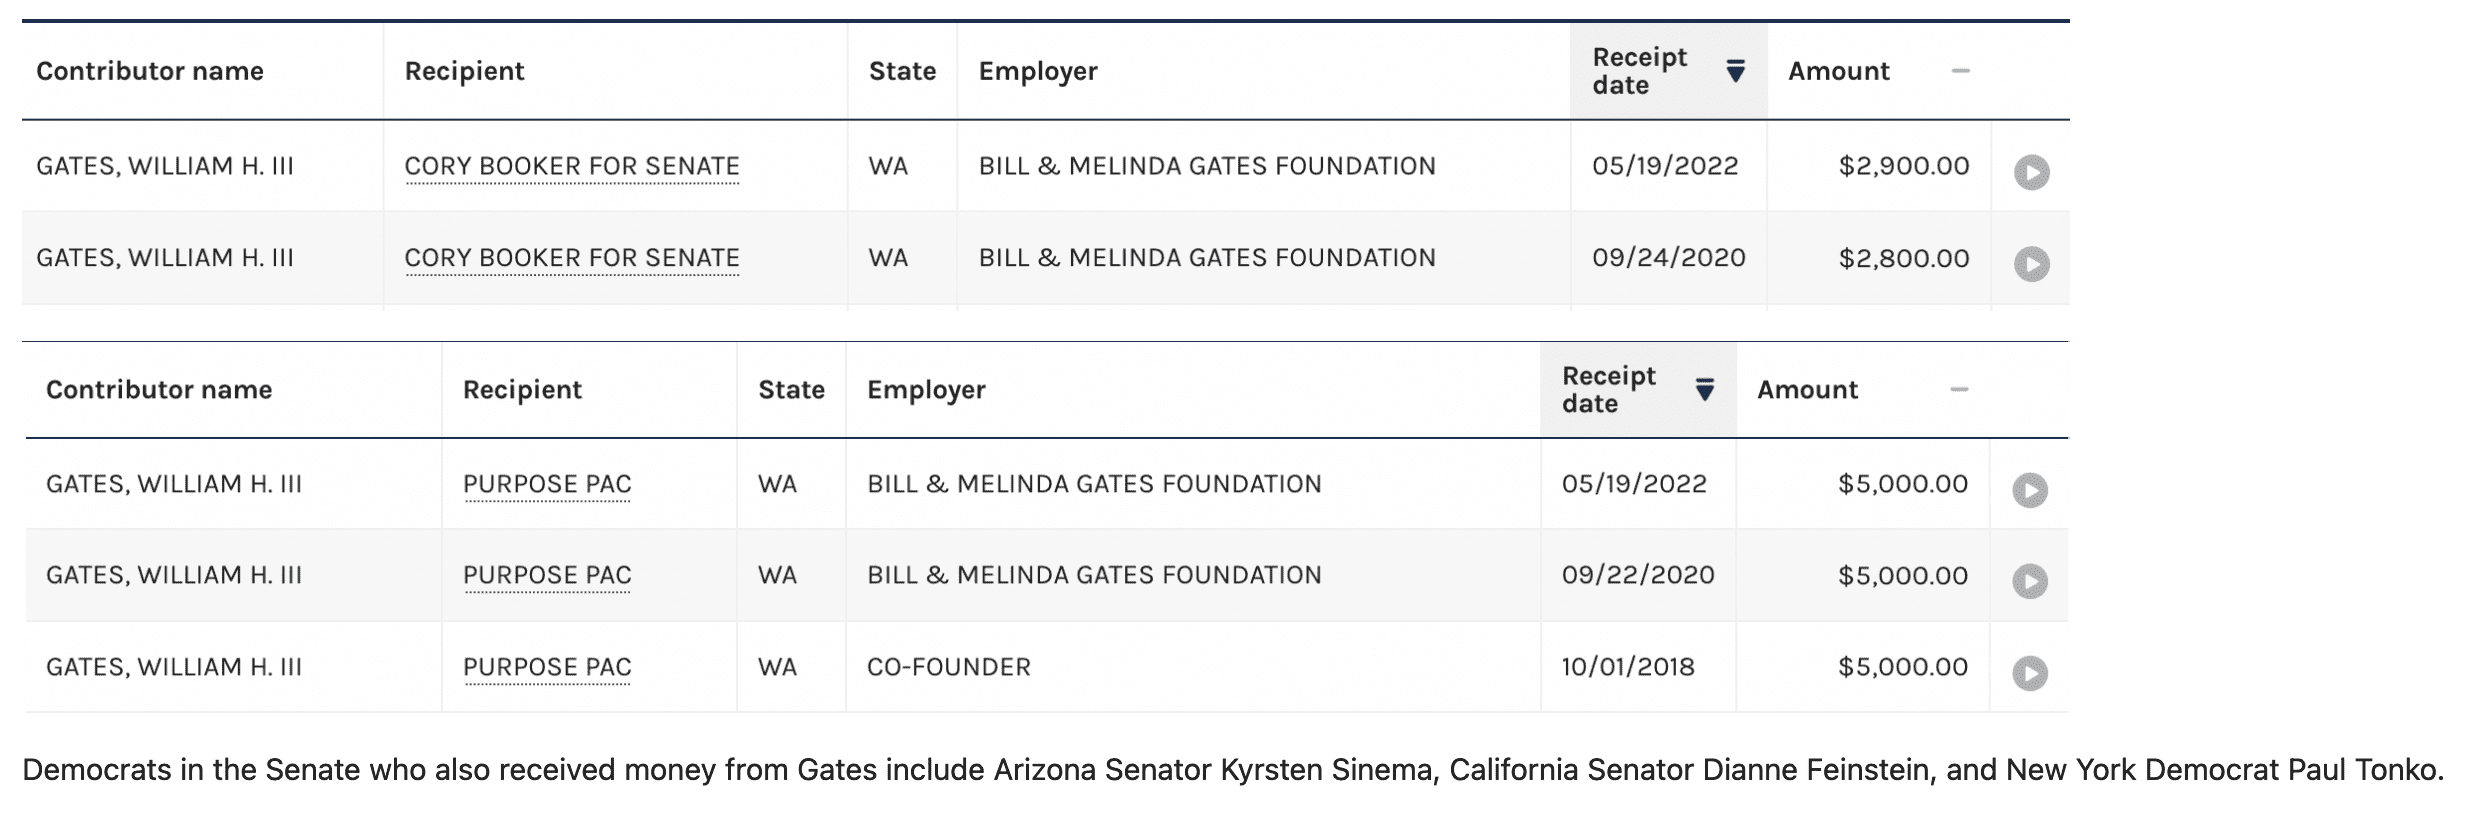The image size is (2492, 816).
Task: Expand the 09/24/2020 Cory Booker $2,800 row
Action: (2031, 264)
